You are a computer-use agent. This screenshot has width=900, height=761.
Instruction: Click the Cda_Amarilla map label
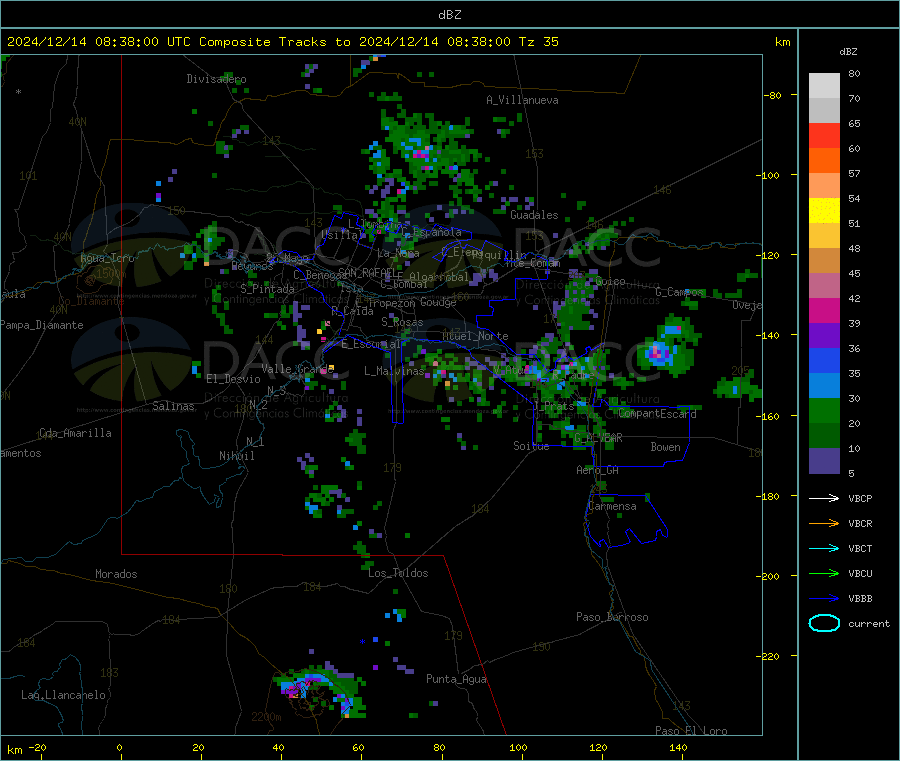pos(75,433)
